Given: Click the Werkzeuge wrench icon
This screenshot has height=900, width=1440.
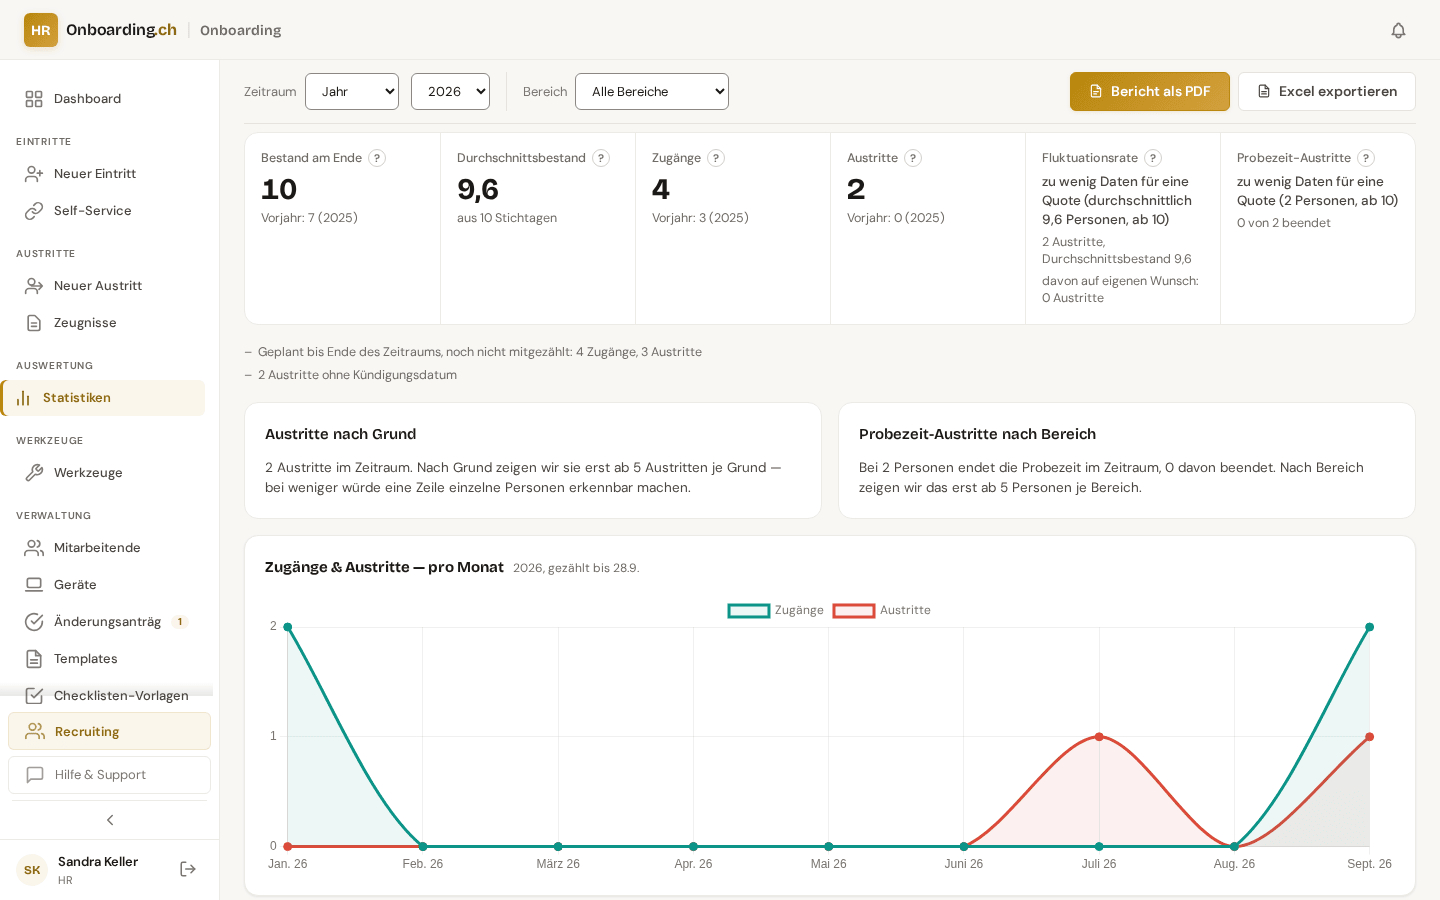Looking at the screenshot, I should click(34, 473).
